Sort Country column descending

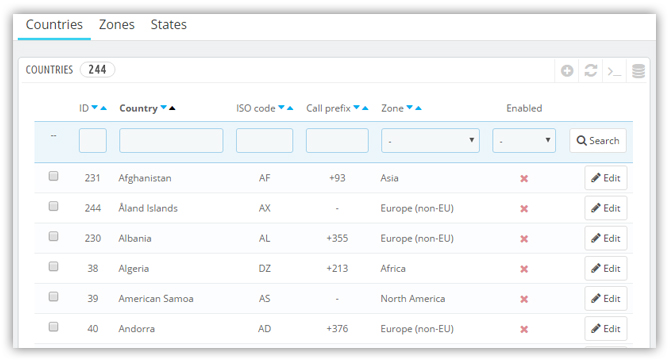(164, 107)
